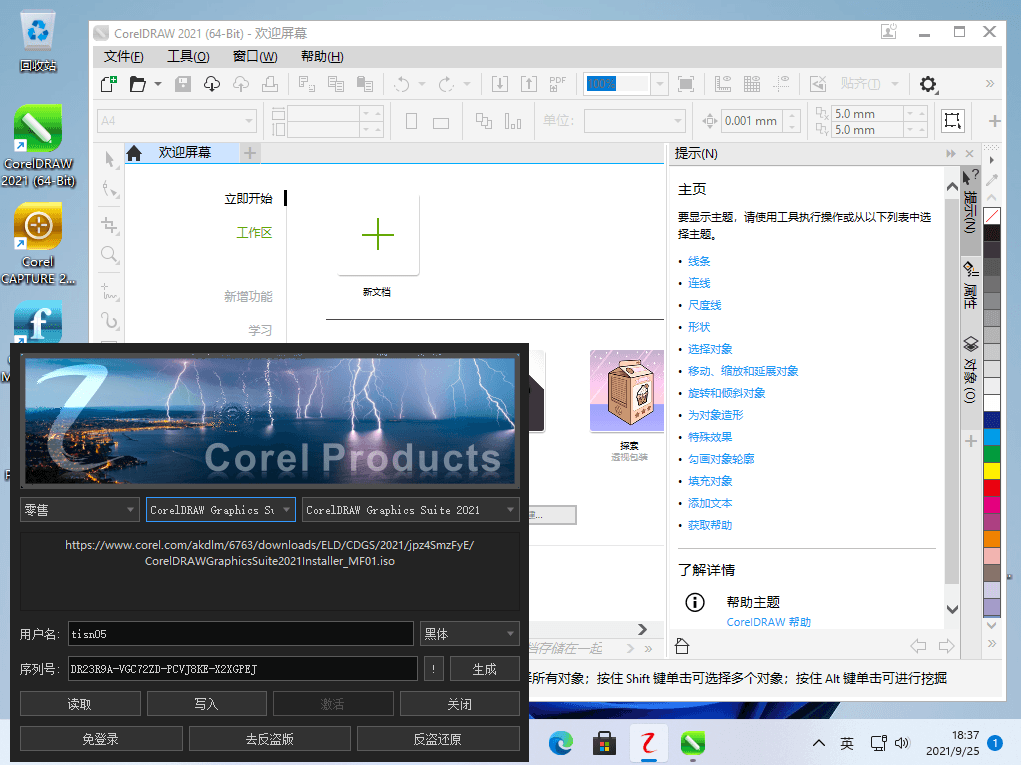Click the Portrait orientation icon

tap(412, 121)
